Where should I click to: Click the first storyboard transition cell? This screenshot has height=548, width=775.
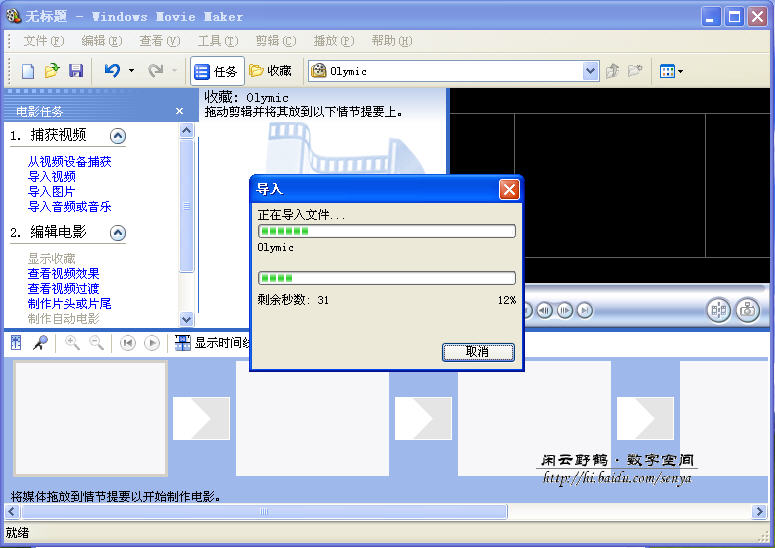pos(201,419)
